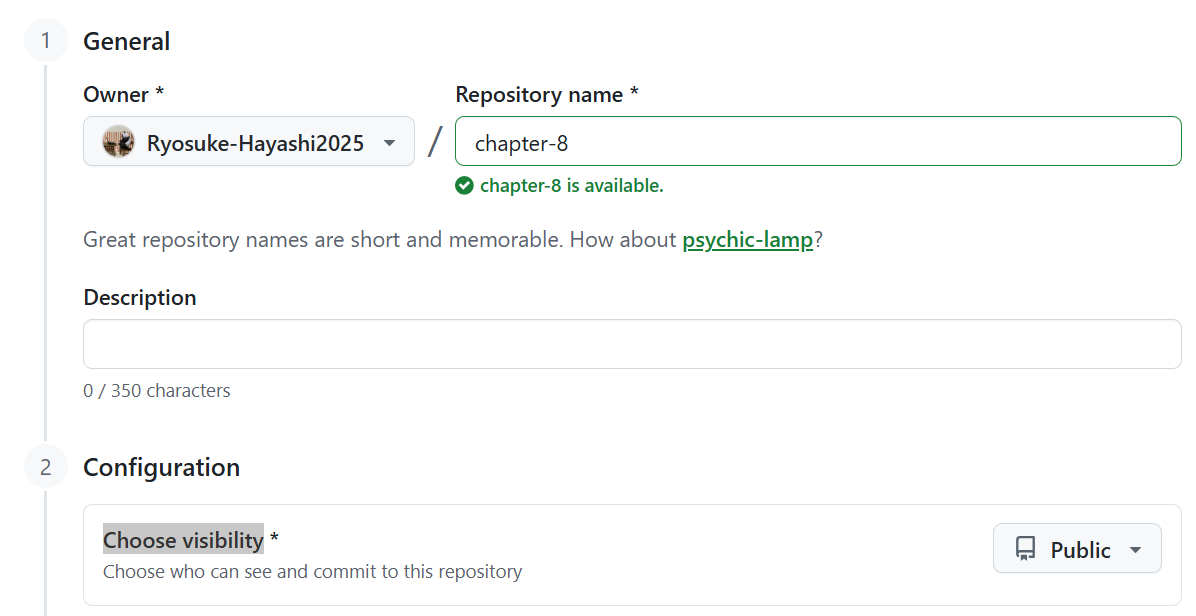Click the step 2 number badge
Screen dimensions: 1196x616
pos(45,468)
